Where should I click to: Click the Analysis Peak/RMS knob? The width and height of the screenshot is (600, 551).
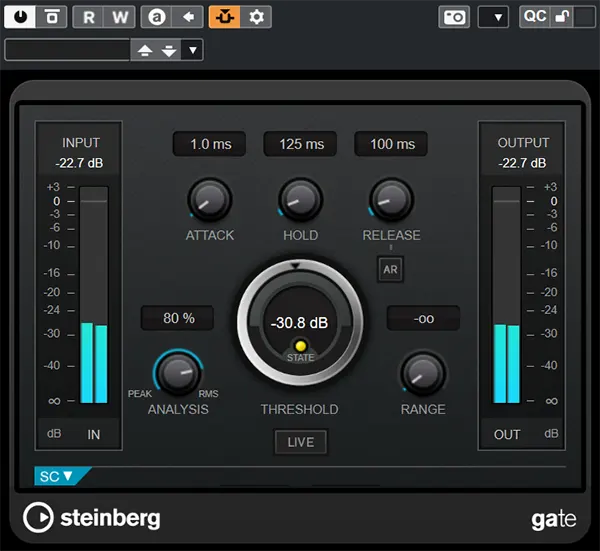pyautogui.click(x=178, y=373)
